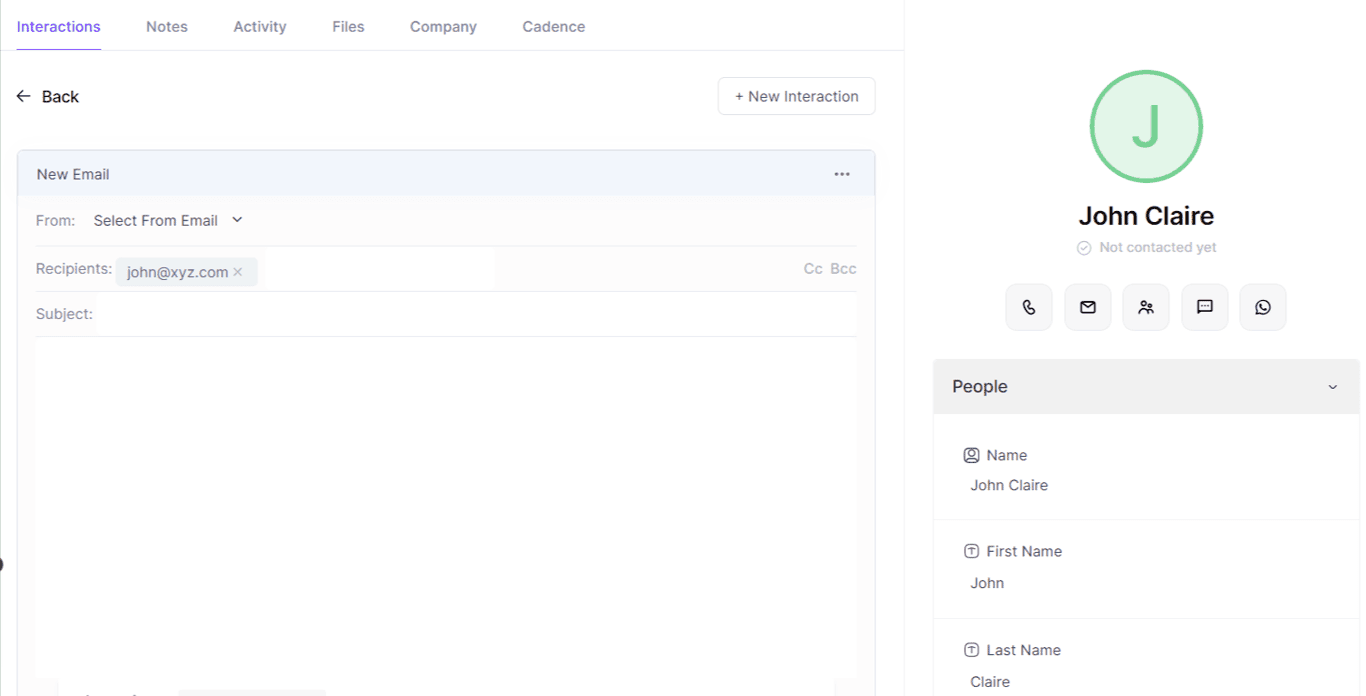Open the email action icon

(1087, 307)
